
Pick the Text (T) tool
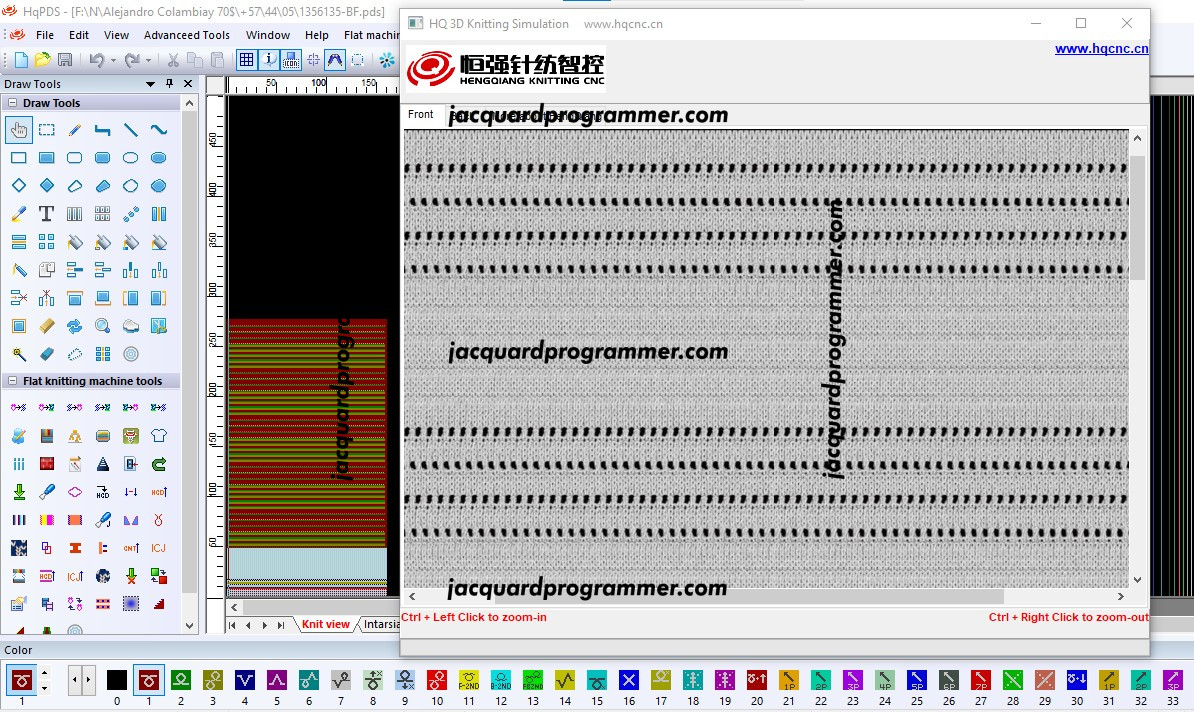[x=46, y=214]
